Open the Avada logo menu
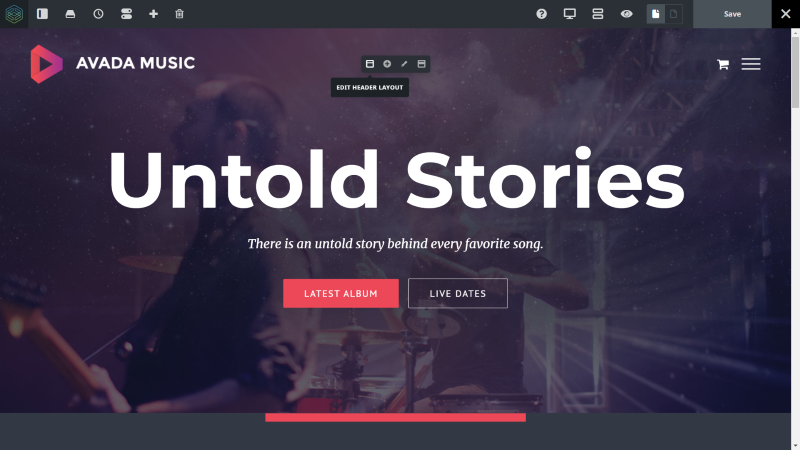 [x=14, y=14]
